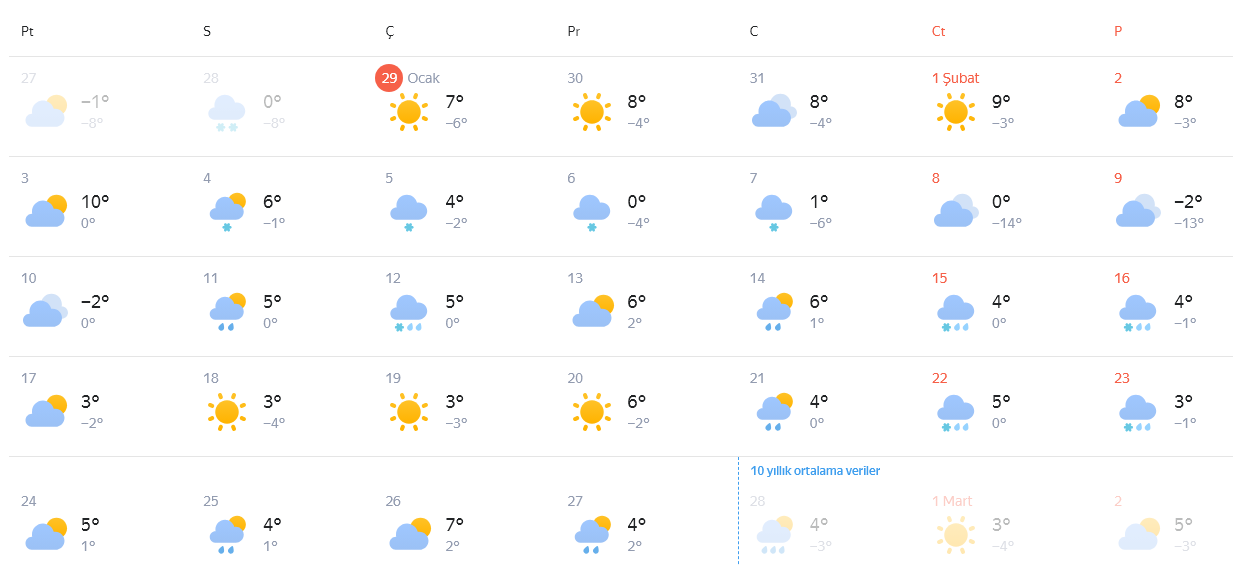Click the partly cloudy icon on day 24
Image resolution: width=1233 pixels, height=566 pixels.
[x=45, y=535]
